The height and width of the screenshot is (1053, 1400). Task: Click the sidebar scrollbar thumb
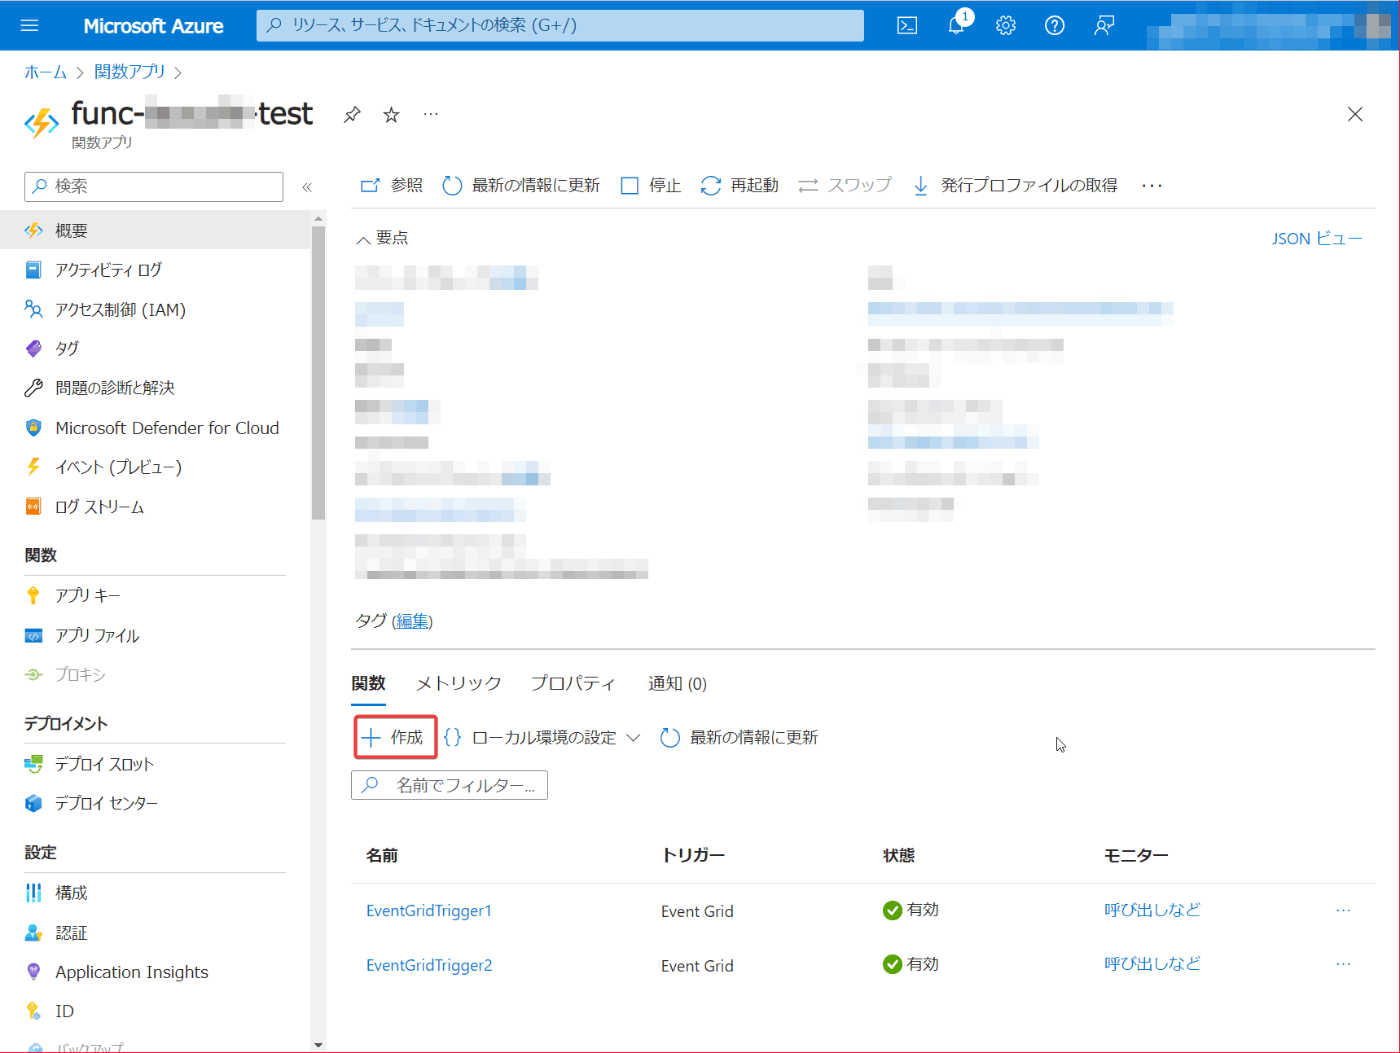(x=318, y=372)
